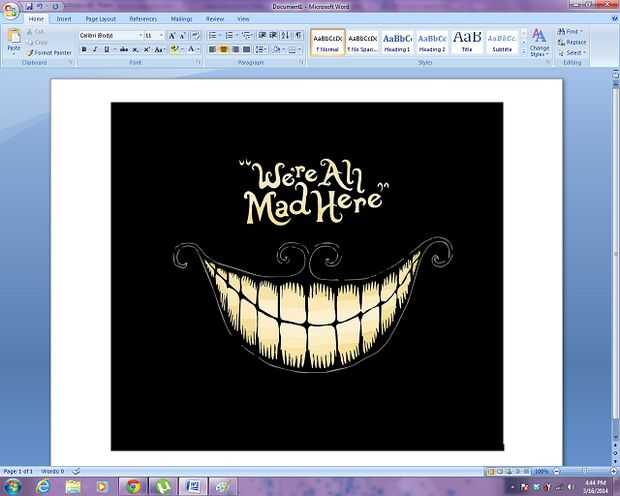The height and width of the screenshot is (496, 620).
Task: Toggle Underline formatting
Action: (106, 49)
